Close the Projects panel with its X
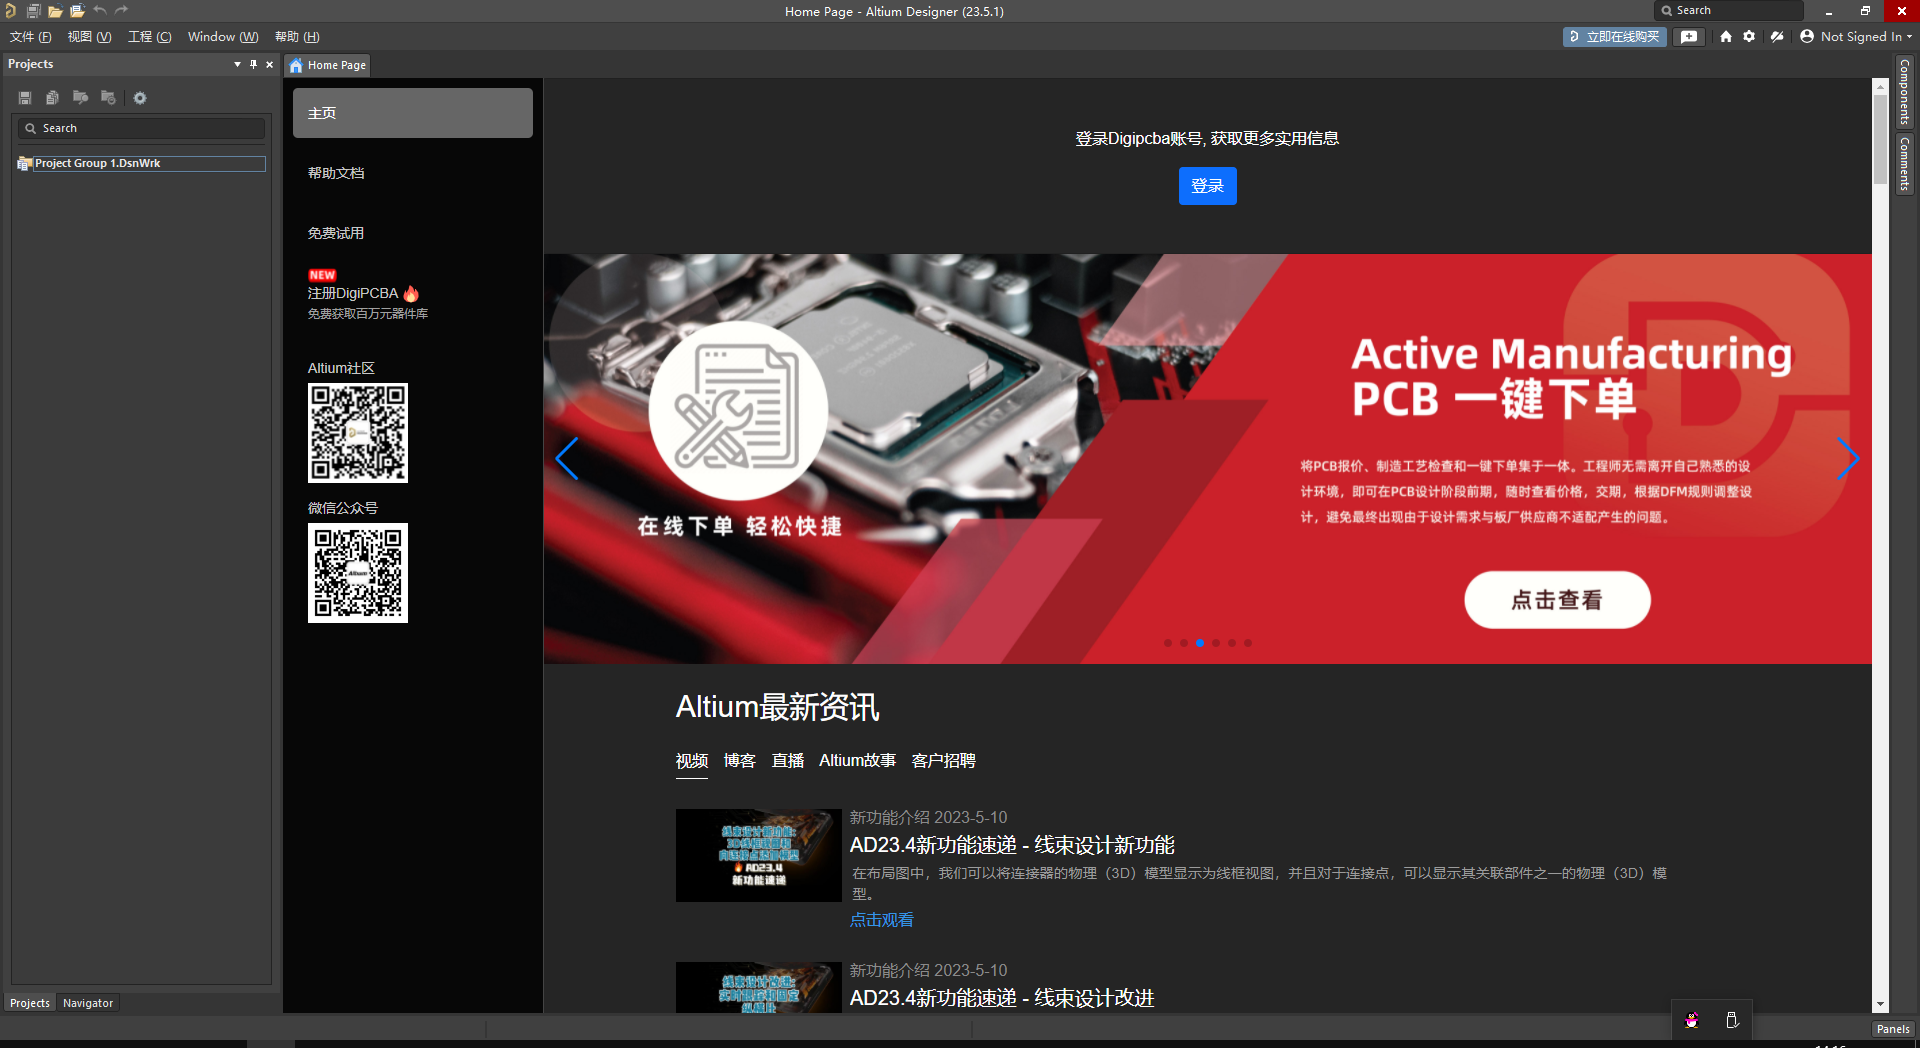The width and height of the screenshot is (1920, 1048). coord(269,64)
